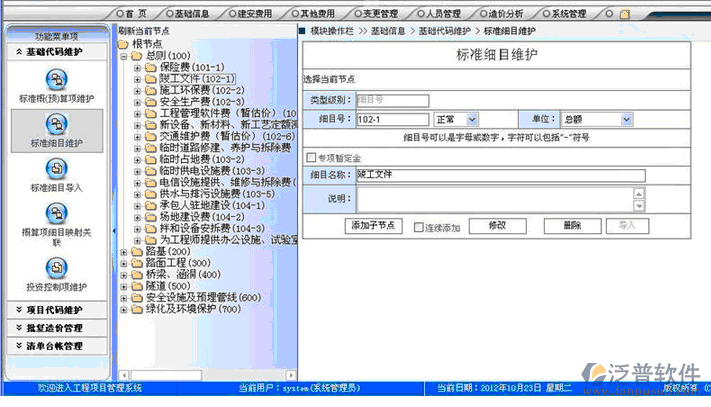Click folder icon of 场地建设费(104-2)
The width and height of the screenshot is (711, 407).
pos(151,217)
